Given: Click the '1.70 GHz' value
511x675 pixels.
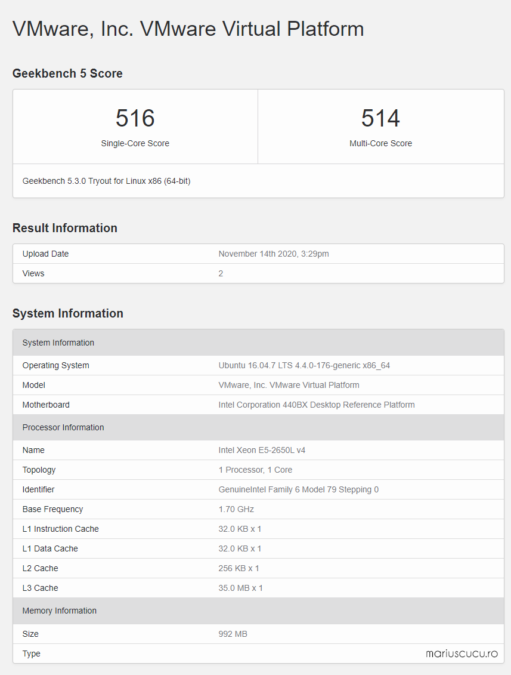Looking at the screenshot, I should tap(236, 509).
